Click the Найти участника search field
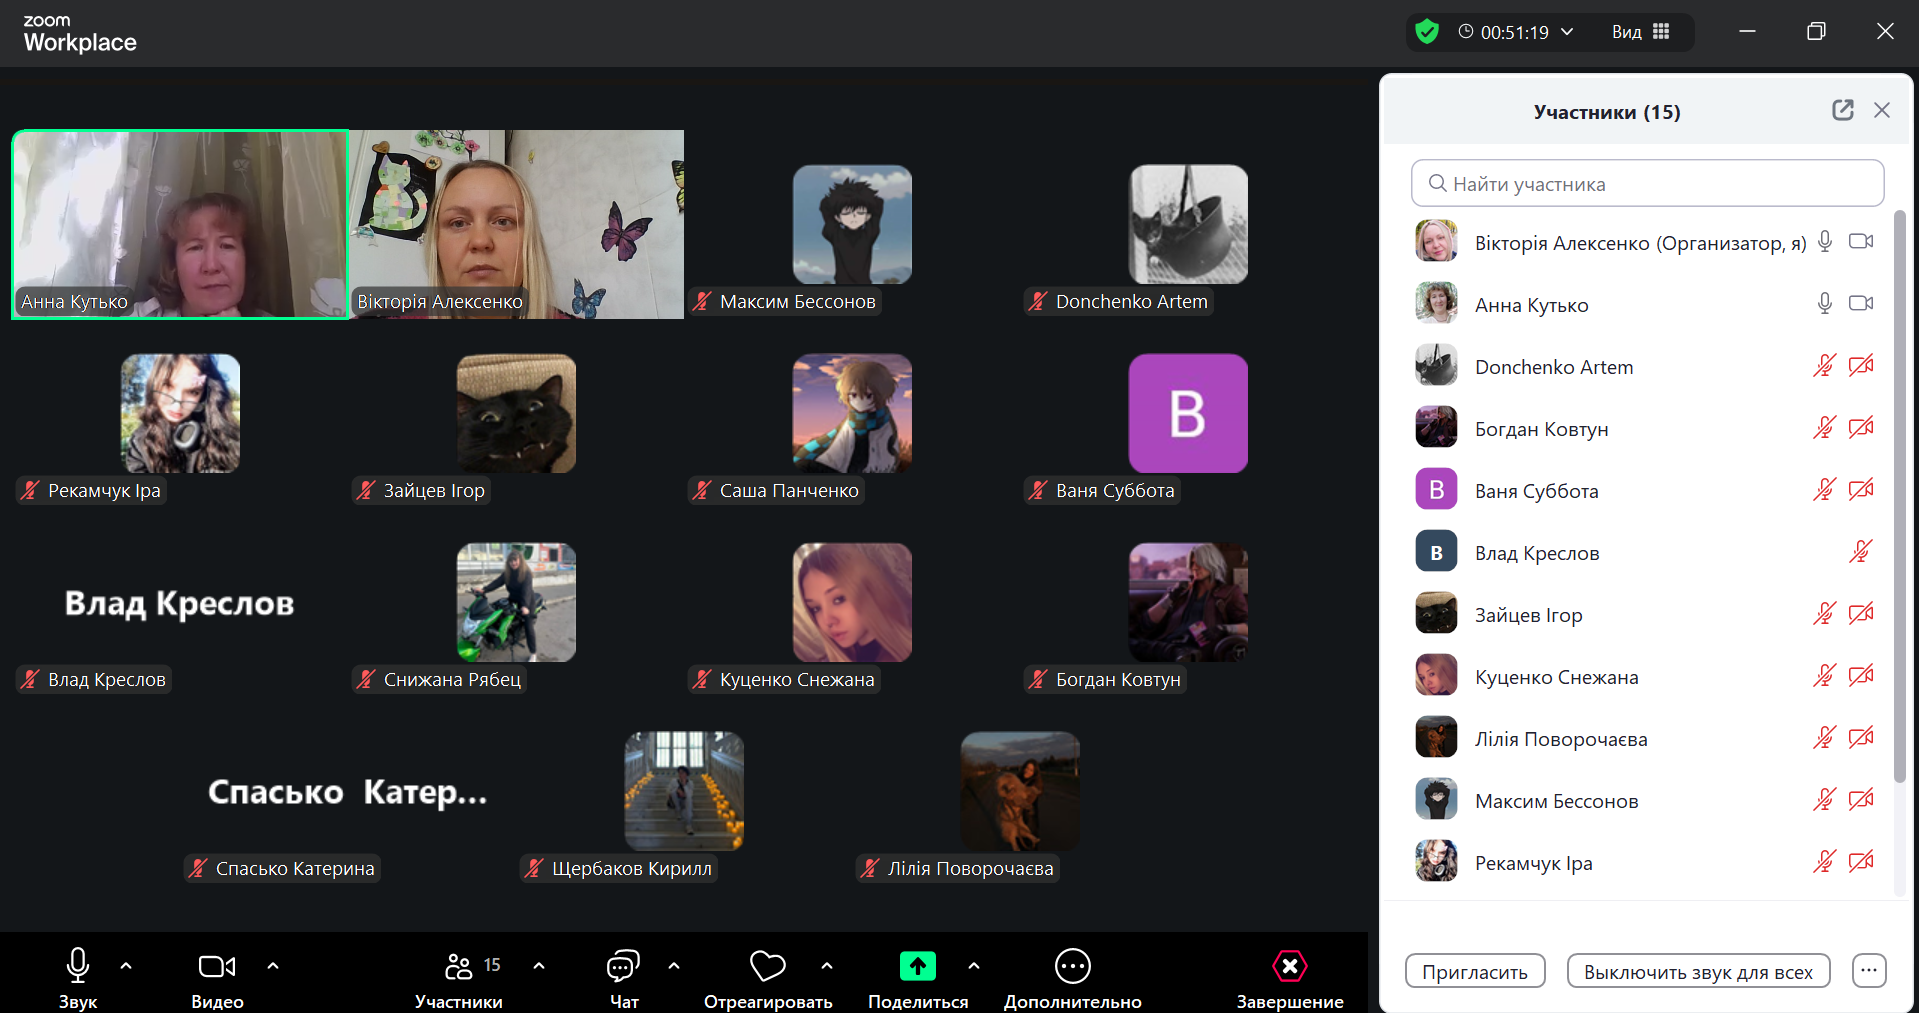This screenshot has height=1013, width=1919. point(1647,184)
